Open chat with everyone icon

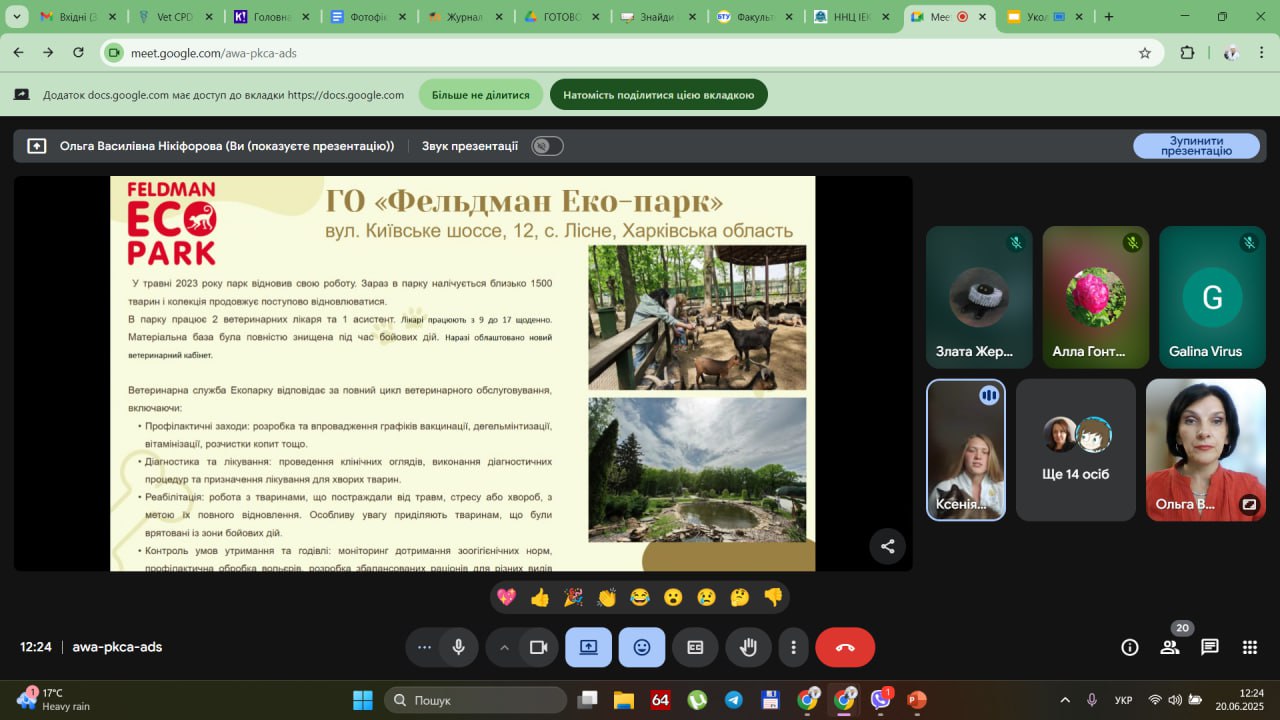point(1210,647)
